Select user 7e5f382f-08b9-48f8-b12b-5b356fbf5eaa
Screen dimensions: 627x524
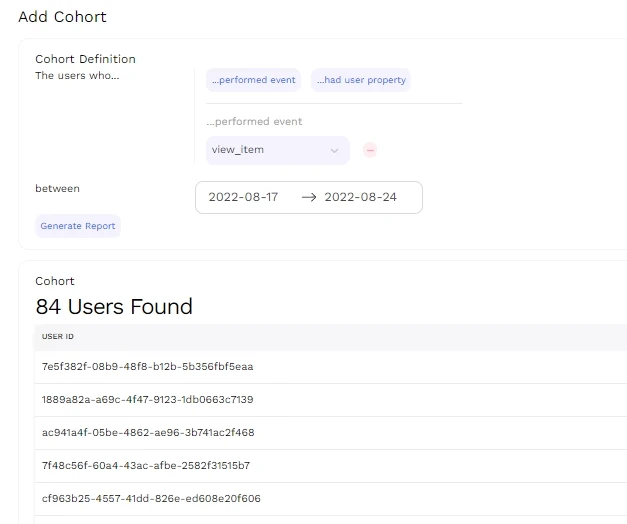(x=147, y=367)
